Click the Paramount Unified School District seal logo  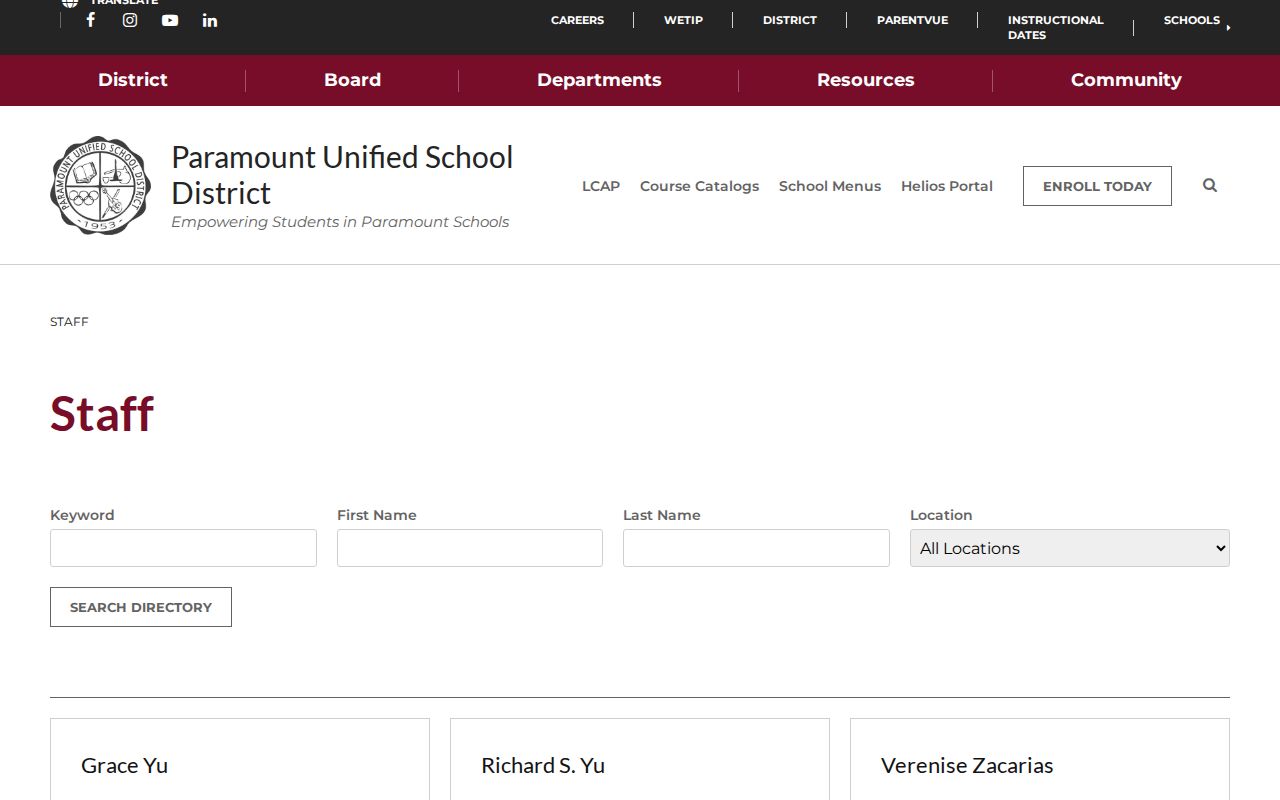click(100, 186)
